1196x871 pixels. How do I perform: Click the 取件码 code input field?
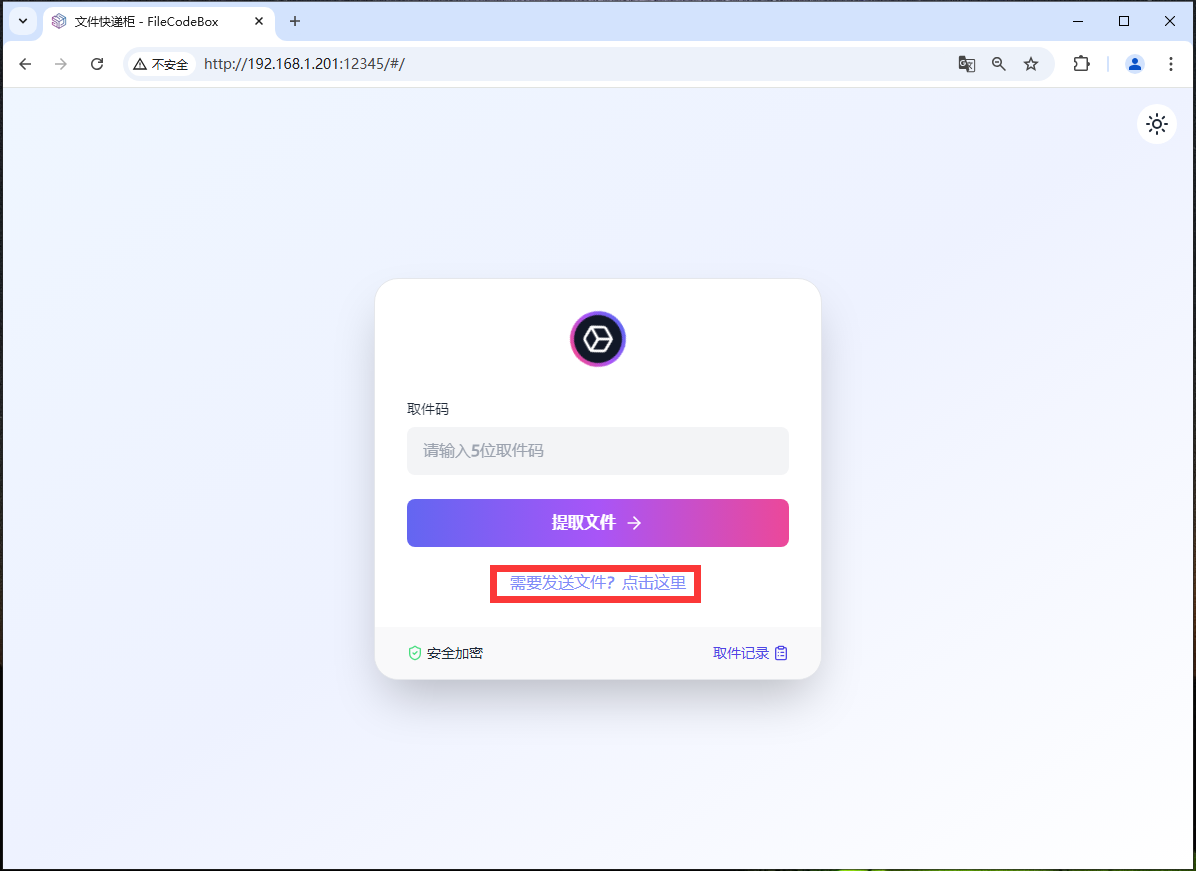(597, 451)
